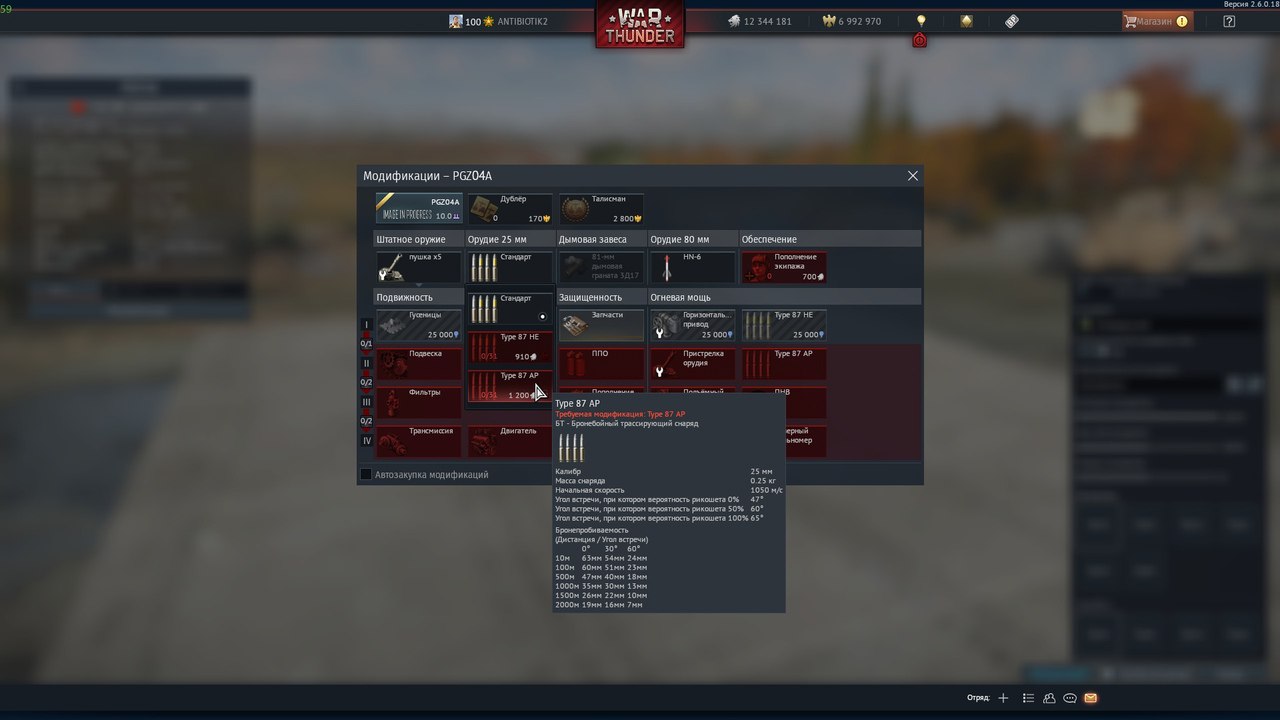Click tier II rank marker
This screenshot has width=1280, height=720.
(x=366, y=363)
